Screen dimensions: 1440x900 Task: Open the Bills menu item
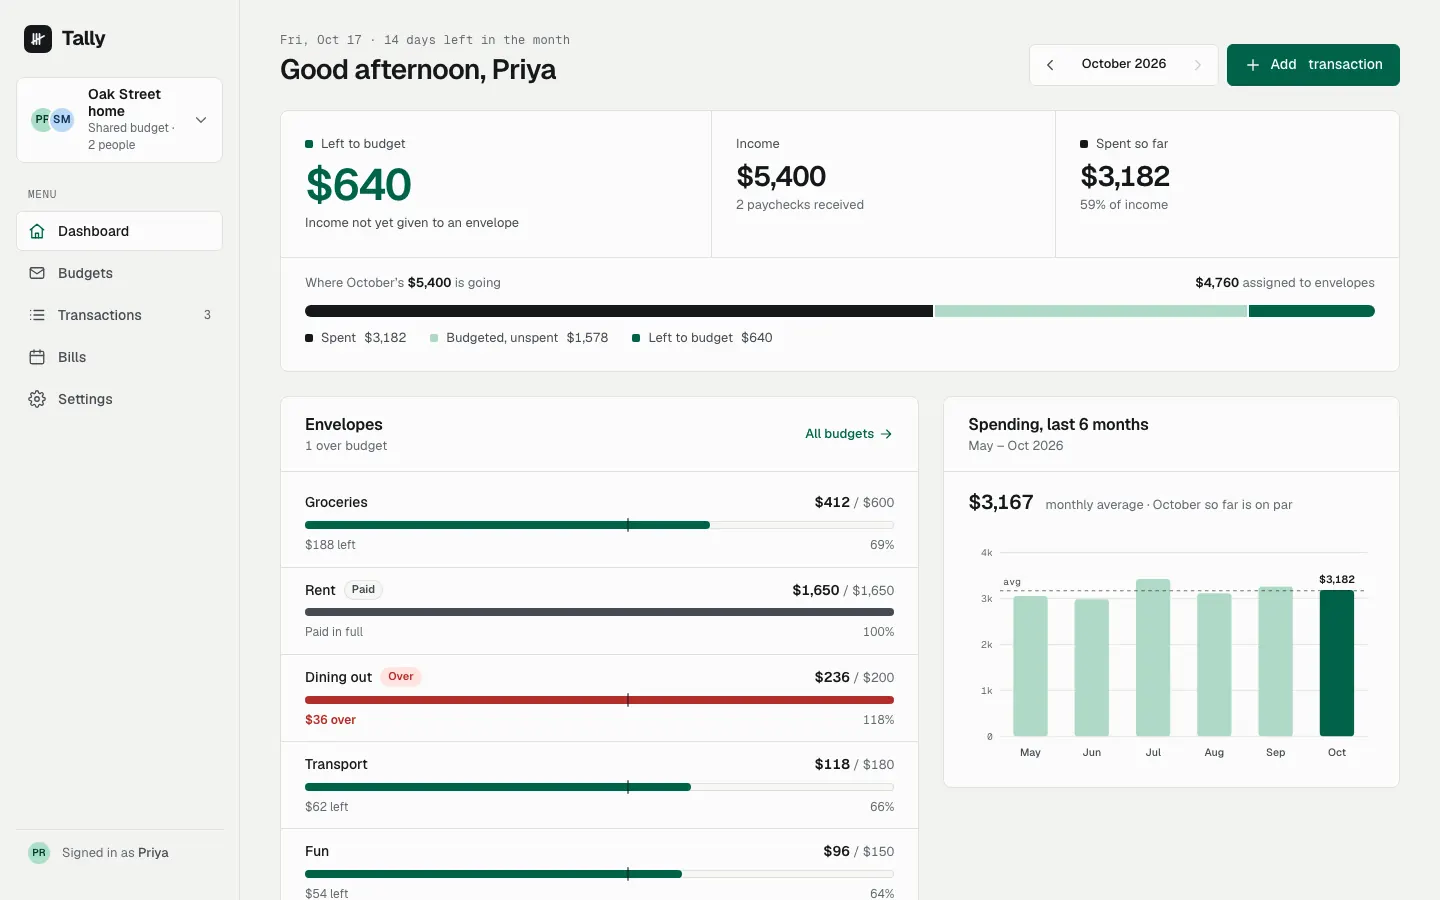[x=119, y=357]
